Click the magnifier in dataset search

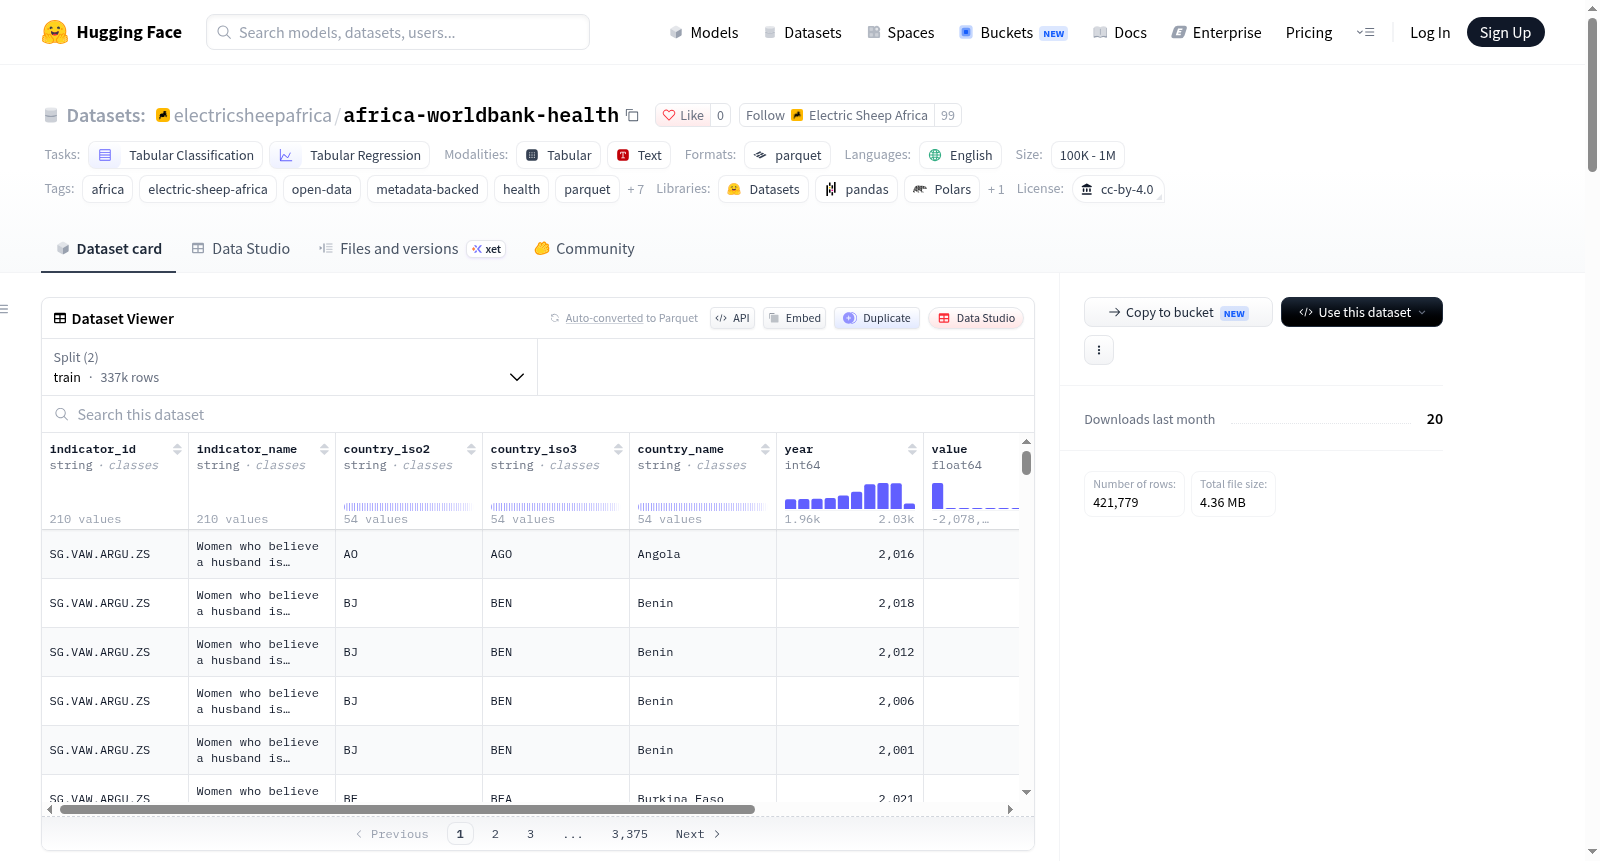(x=62, y=414)
